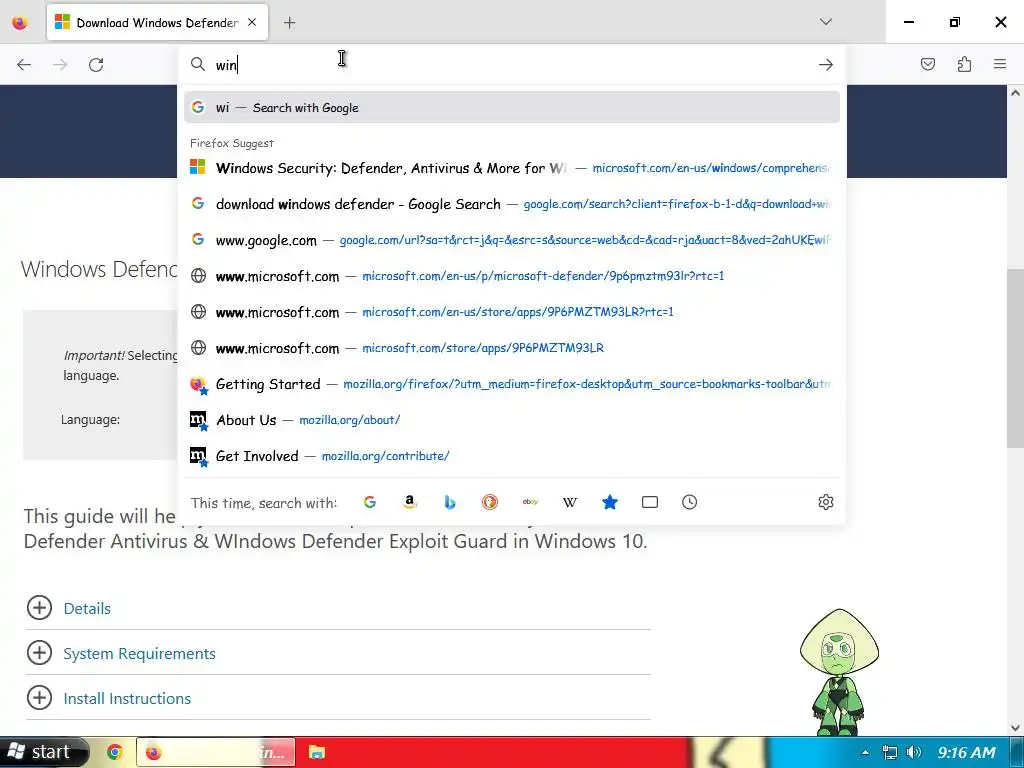Open a new tab with plus button
The height and width of the screenshot is (768, 1024).
tap(289, 23)
